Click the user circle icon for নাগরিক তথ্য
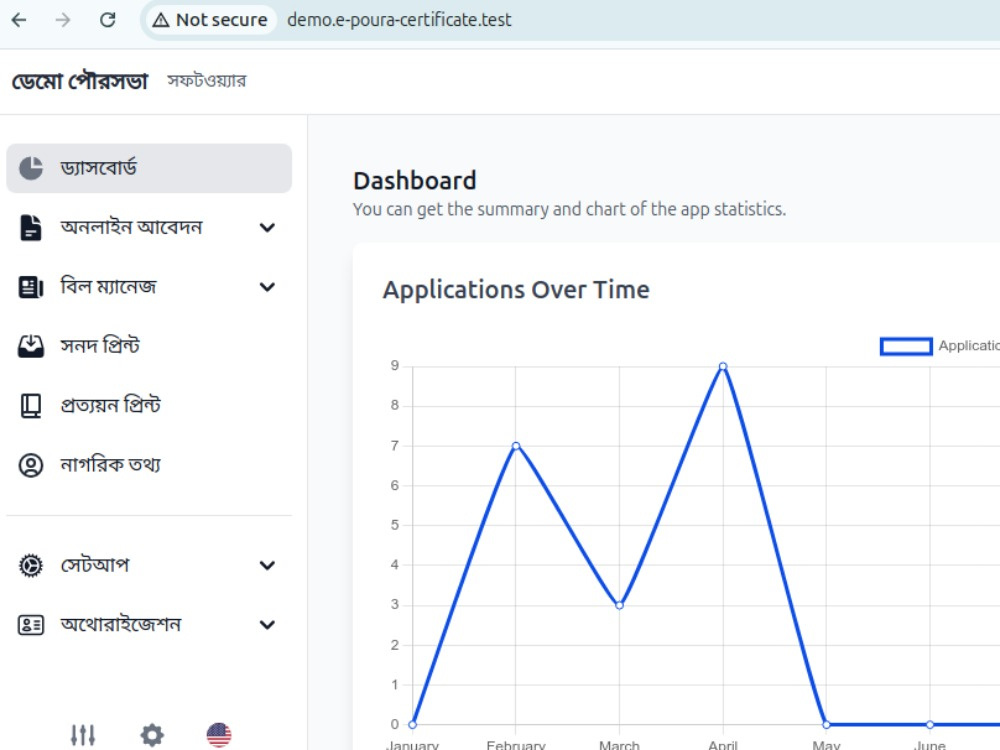This screenshot has width=1000, height=750. (x=31, y=465)
